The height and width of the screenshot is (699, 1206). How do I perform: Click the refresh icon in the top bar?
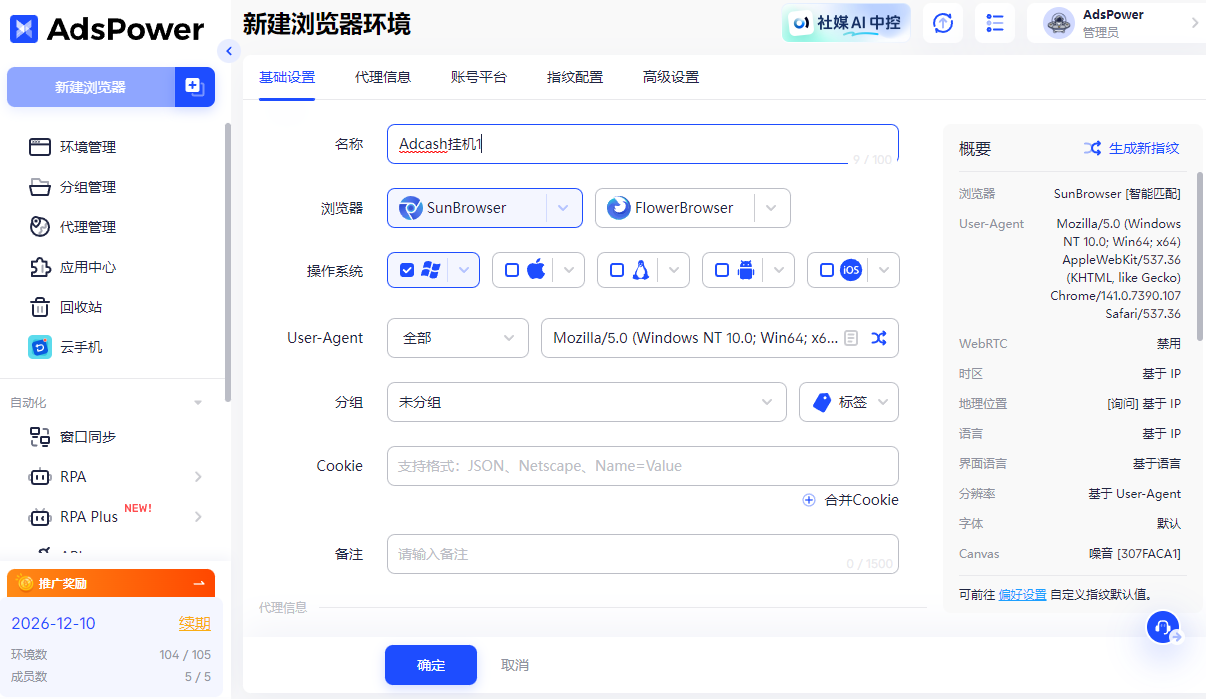point(942,22)
